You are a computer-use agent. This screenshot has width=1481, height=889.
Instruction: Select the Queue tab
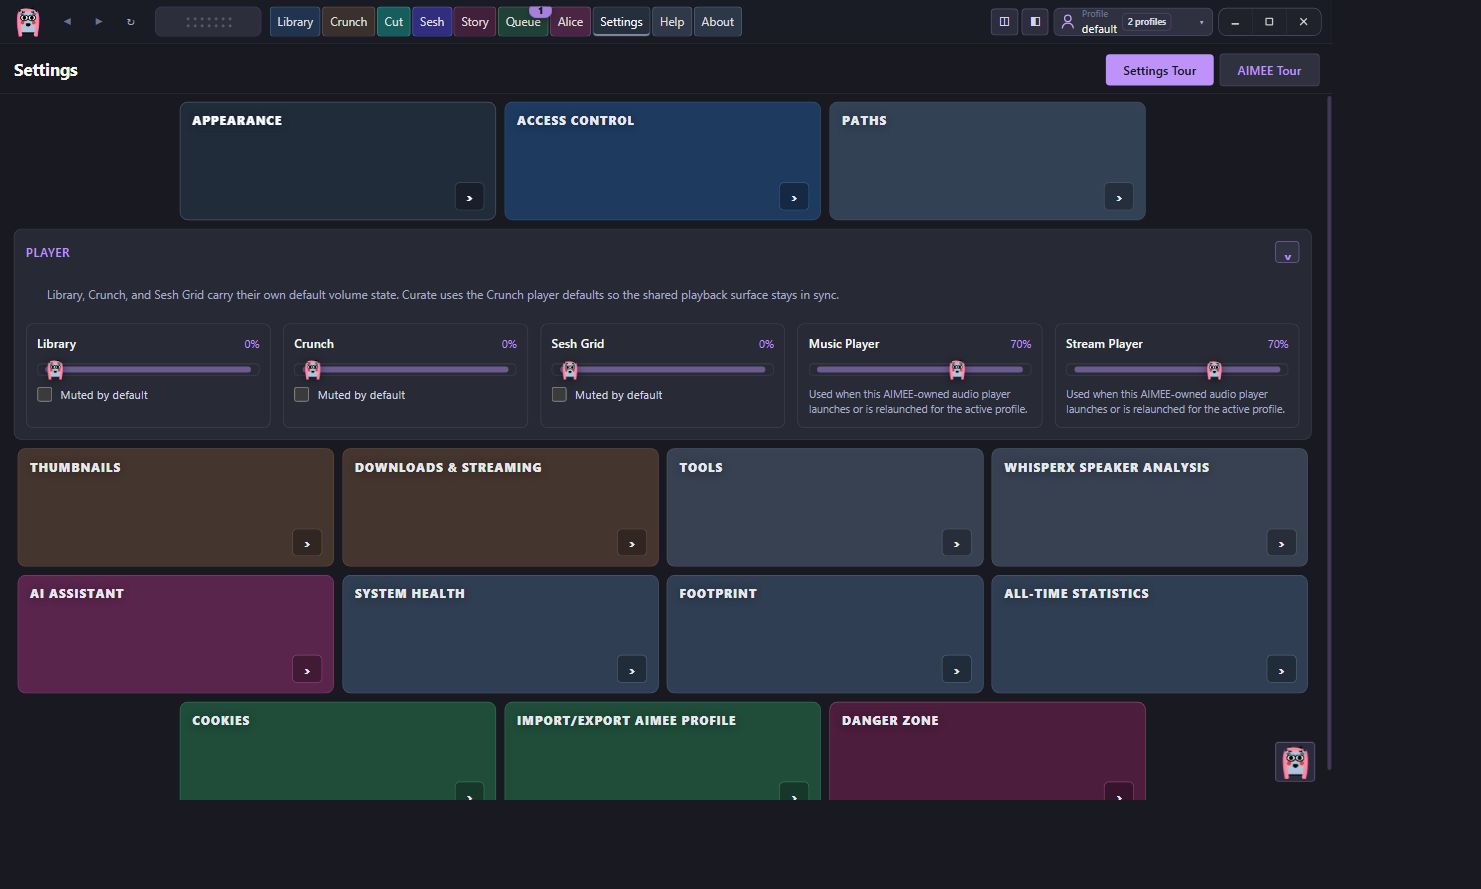coord(523,22)
